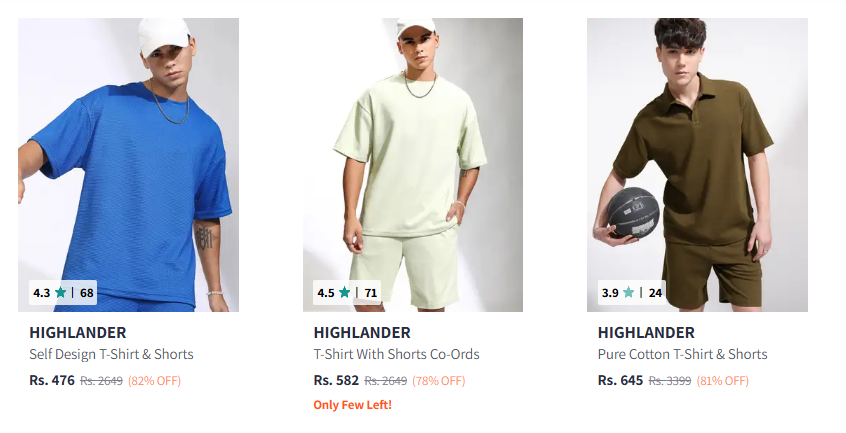Open the light green co-ords product image
846x433 pixels.
click(x=413, y=164)
